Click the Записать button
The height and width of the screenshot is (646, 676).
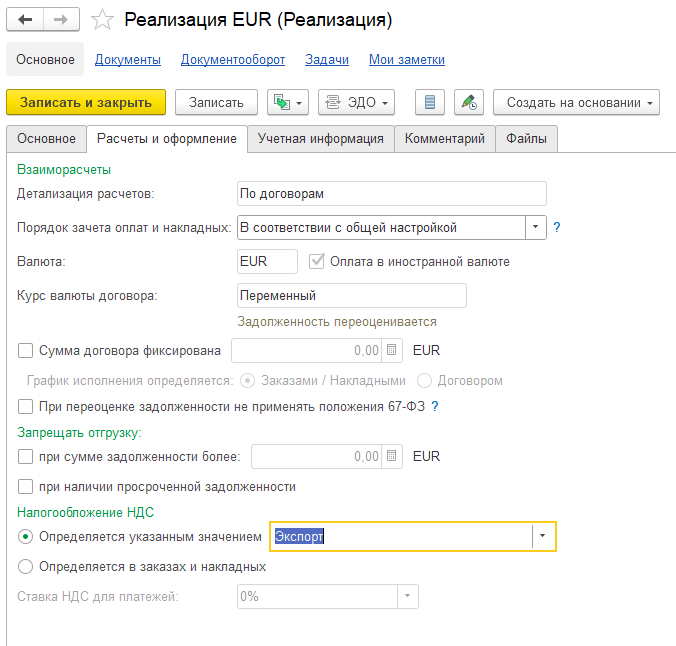pos(216,103)
